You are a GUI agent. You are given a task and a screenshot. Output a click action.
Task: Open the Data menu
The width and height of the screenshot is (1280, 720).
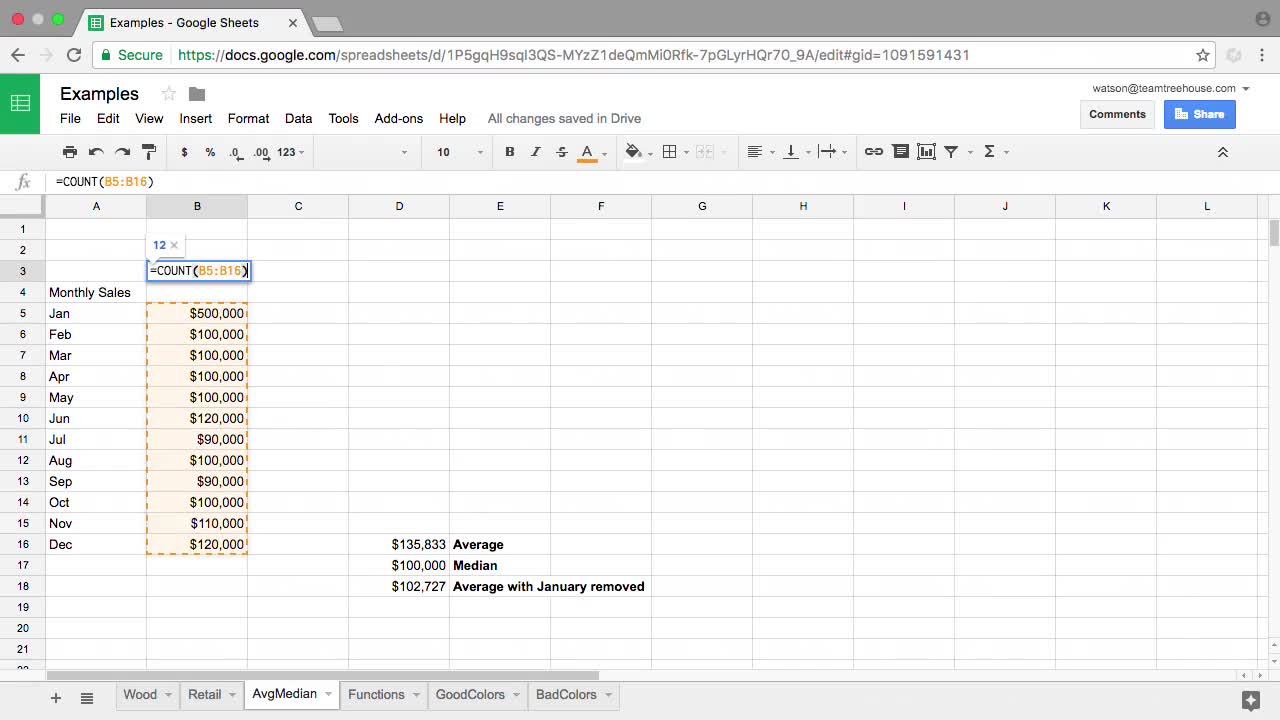(x=298, y=118)
